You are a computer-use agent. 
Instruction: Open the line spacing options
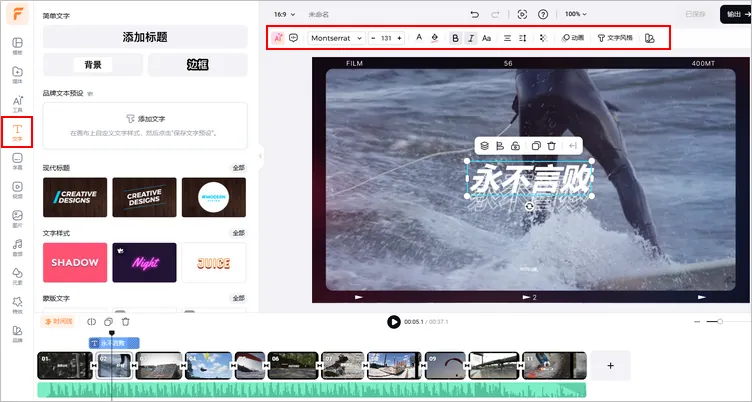[523, 38]
